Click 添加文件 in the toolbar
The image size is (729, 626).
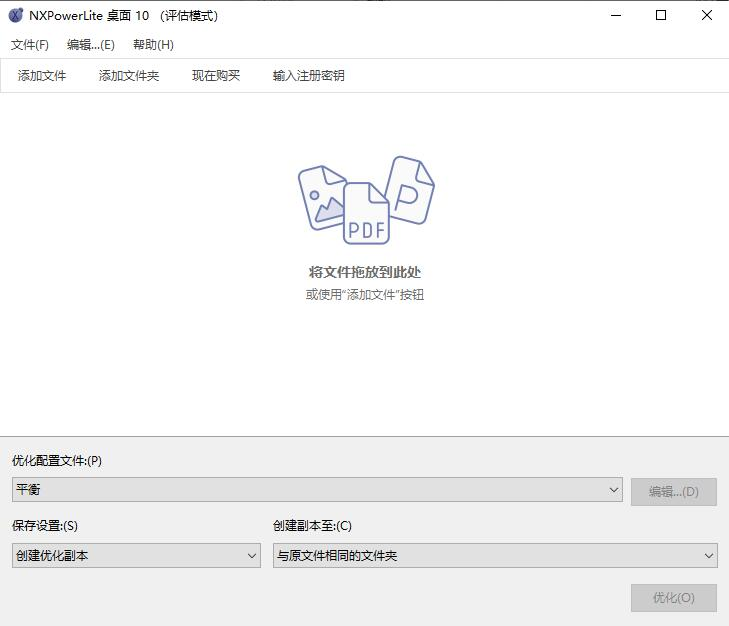[x=42, y=76]
